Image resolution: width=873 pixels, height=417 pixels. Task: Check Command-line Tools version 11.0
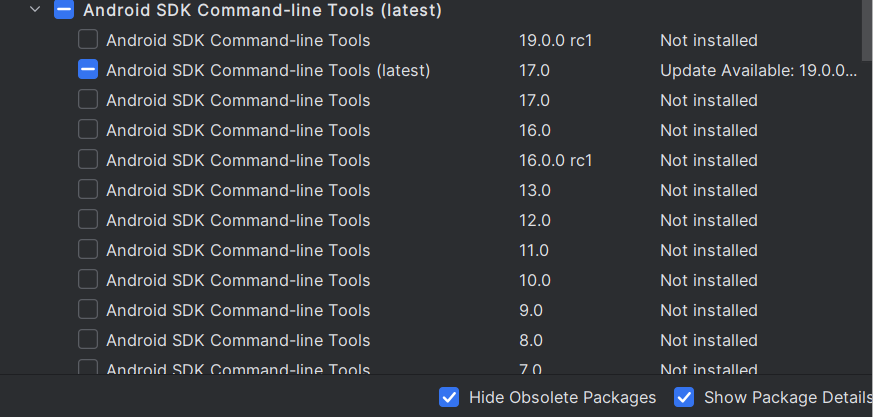click(88, 250)
